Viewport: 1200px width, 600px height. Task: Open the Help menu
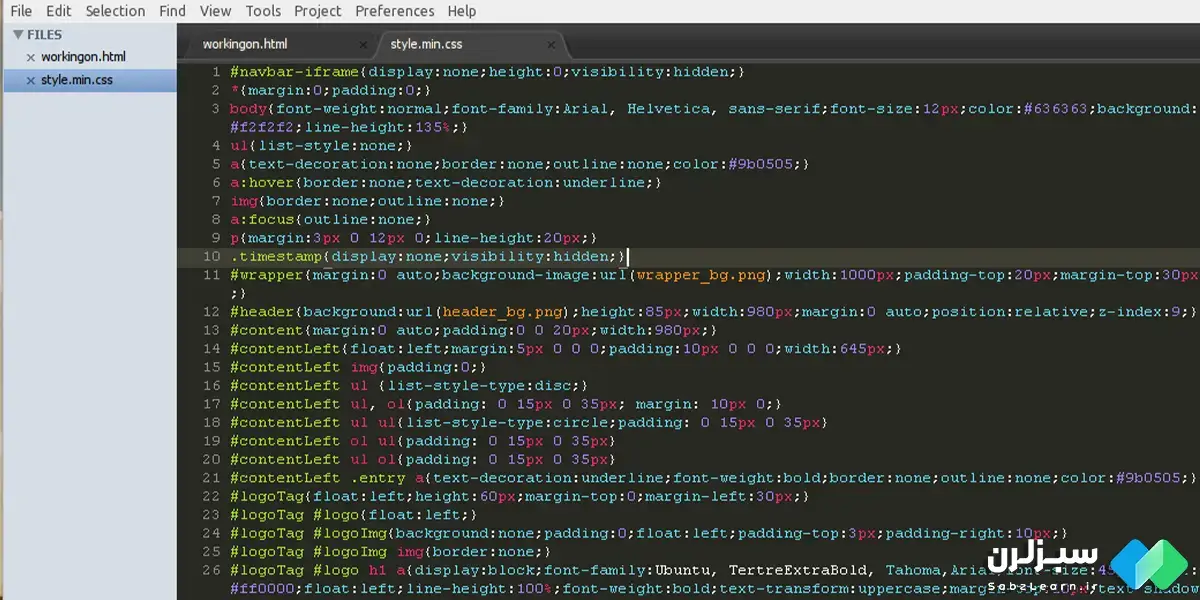(x=462, y=11)
